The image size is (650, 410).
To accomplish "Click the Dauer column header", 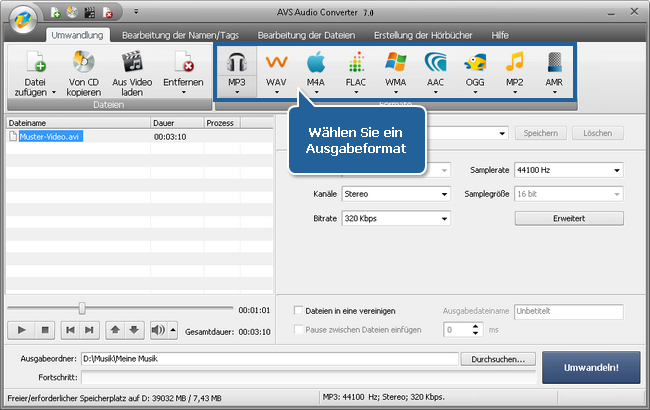I will 177,123.
